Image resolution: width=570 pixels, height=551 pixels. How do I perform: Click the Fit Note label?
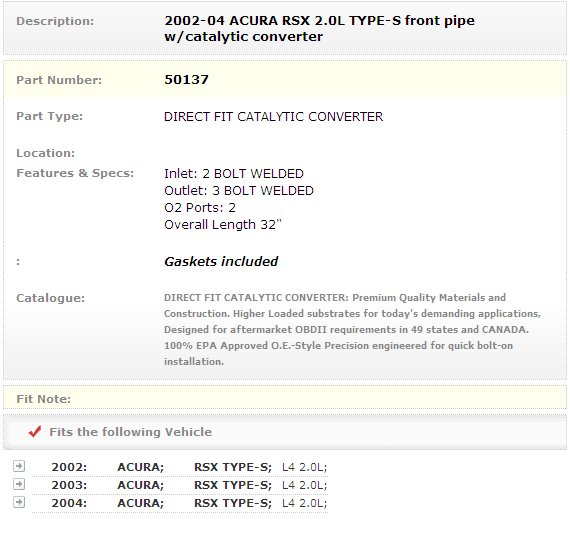tap(44, 399)
